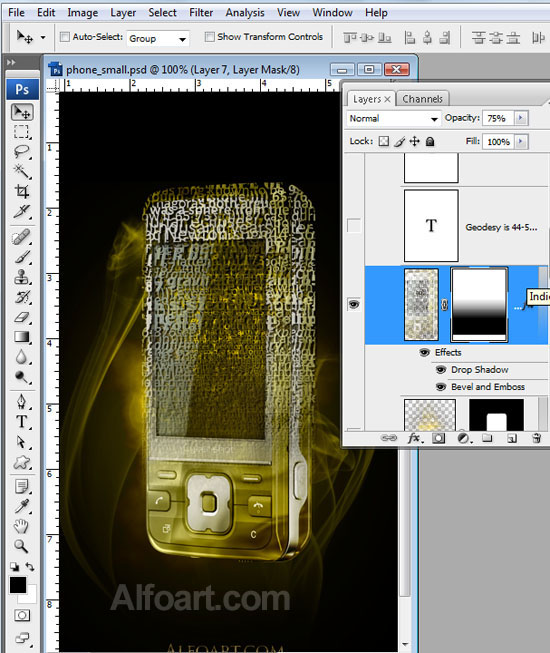Click the background color swatch
Screen dimensions: 550x653
[30, 596]
